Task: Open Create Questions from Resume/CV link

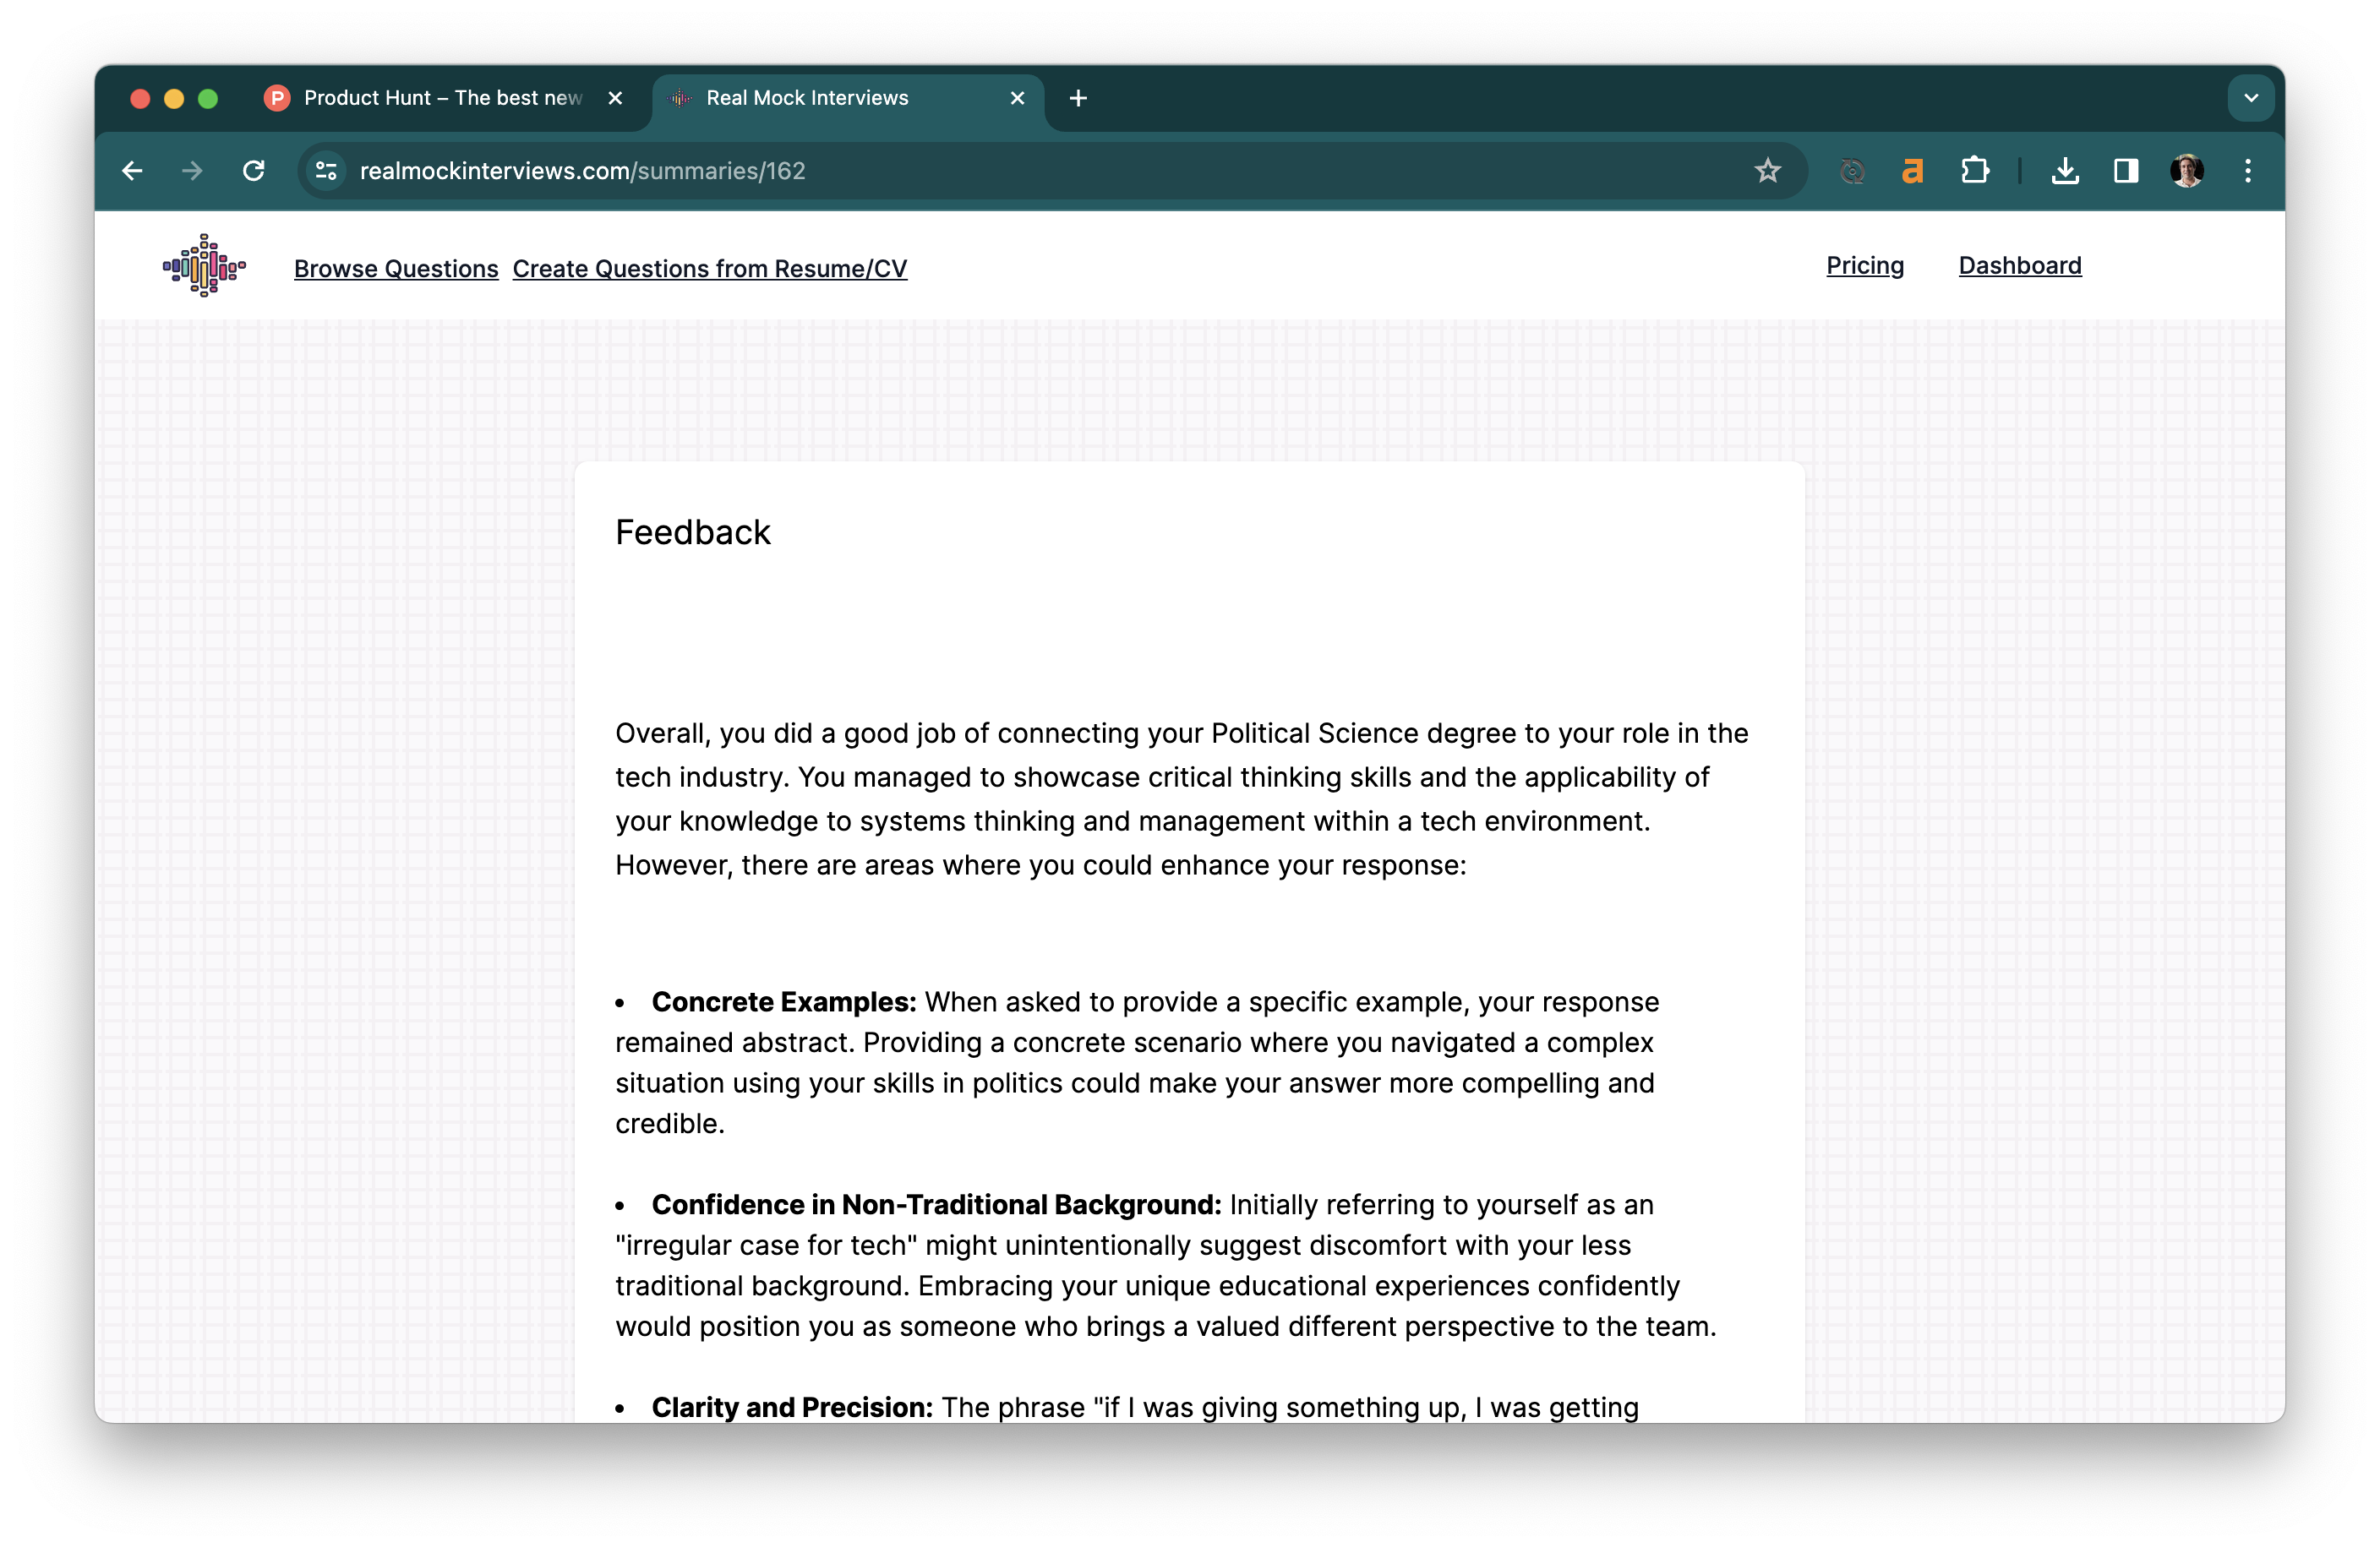Action: click(710, 269)
